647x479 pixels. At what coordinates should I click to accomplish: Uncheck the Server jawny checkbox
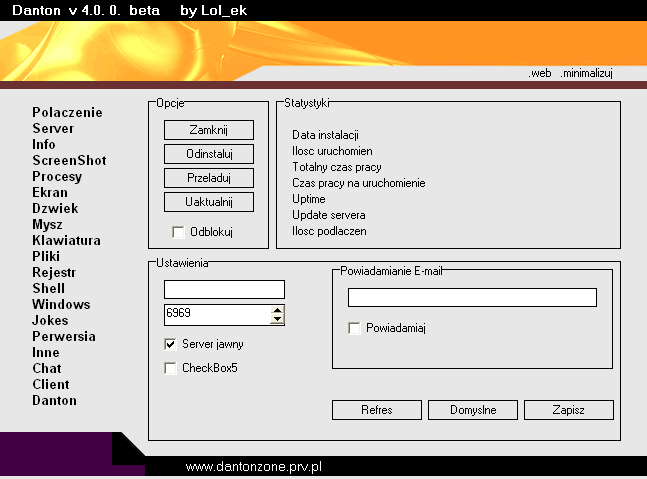[x=171, y=344]
